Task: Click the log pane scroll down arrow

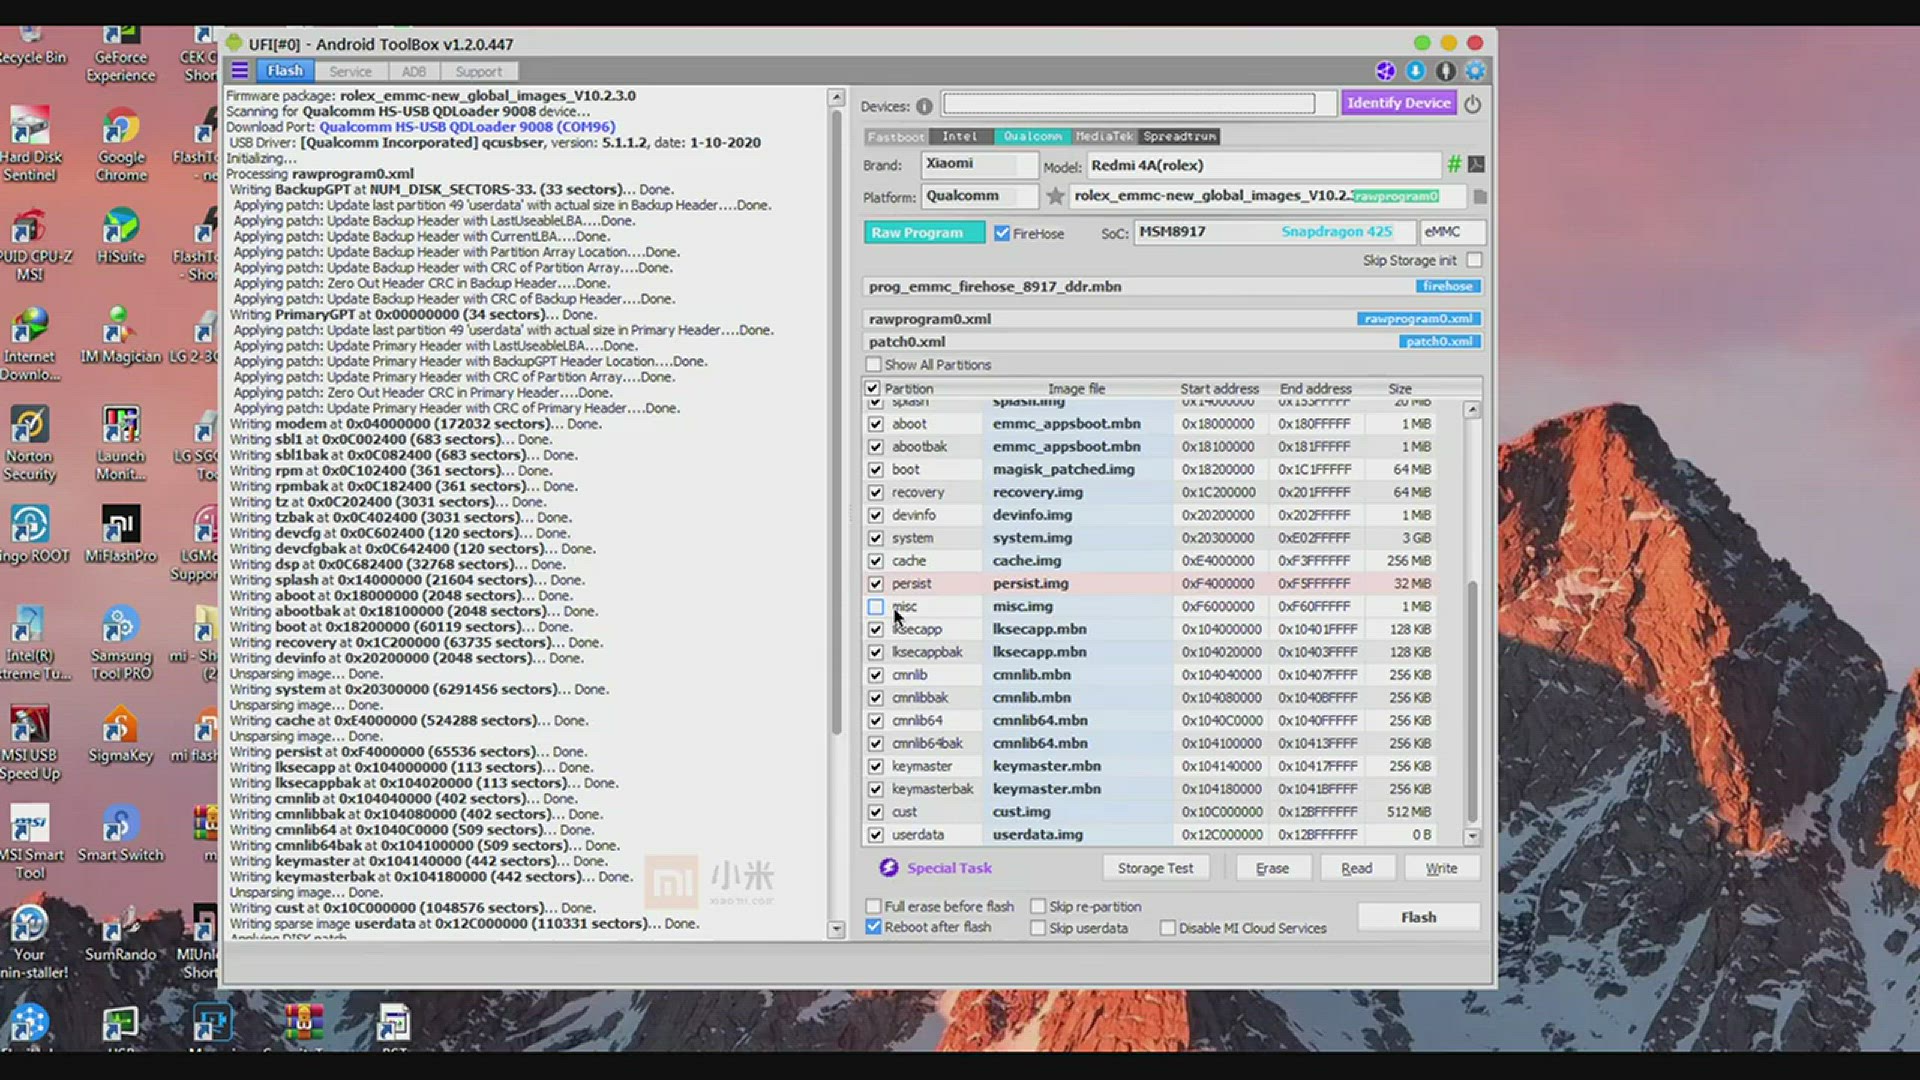Action: [x=836, y=929]
